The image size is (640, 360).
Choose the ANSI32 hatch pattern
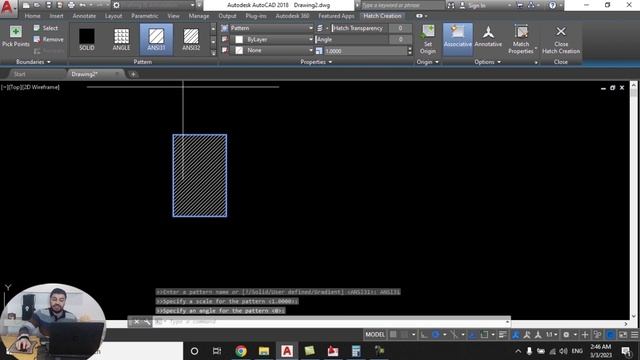[x=191, y=39]
